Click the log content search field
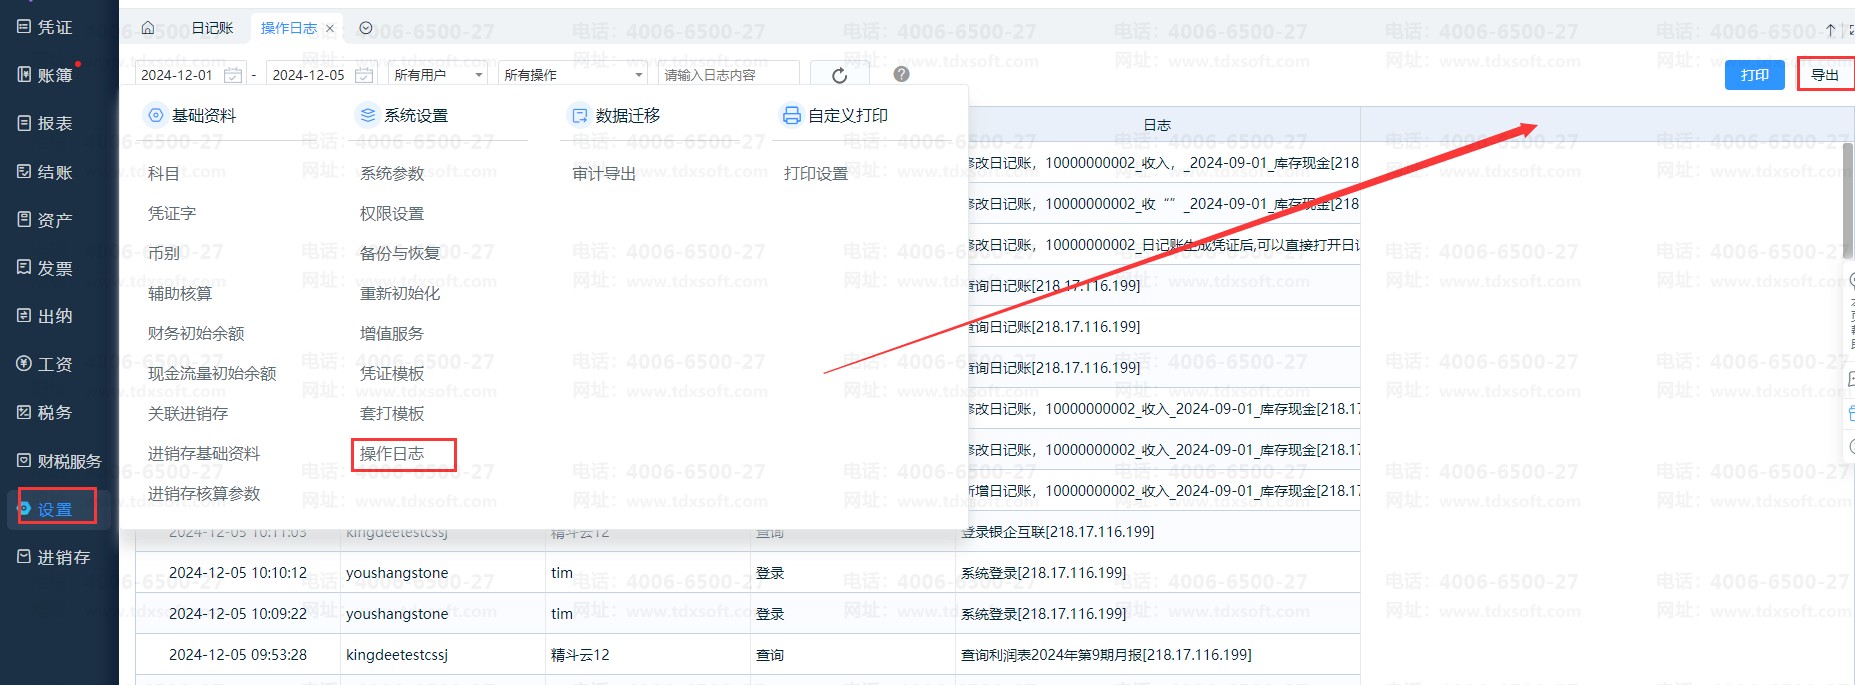The height and width of the screenshot is (685, 1855). (x=728, y=75)
